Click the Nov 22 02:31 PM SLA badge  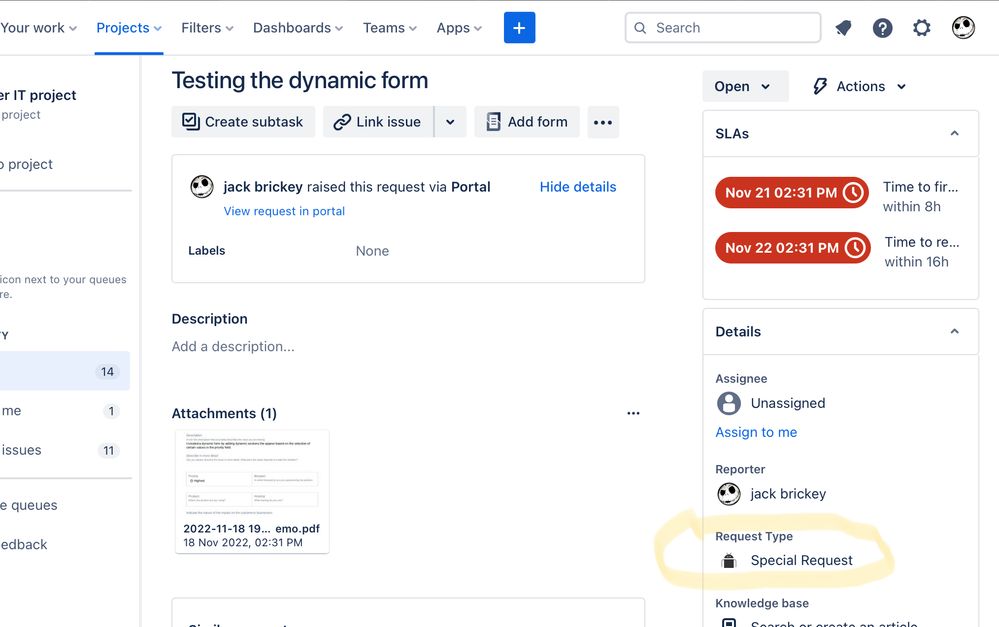(x=793, y=248)
